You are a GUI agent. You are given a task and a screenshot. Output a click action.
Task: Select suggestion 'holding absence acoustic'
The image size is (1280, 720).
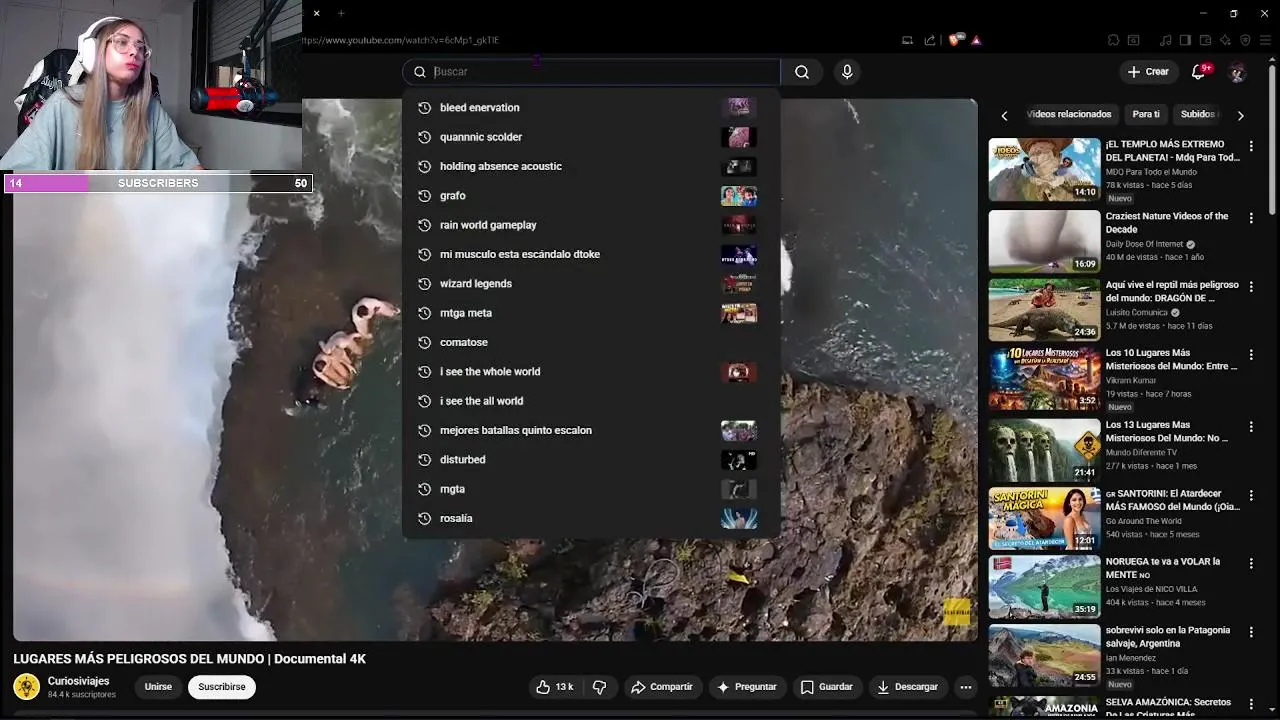[x=590, y=166]
